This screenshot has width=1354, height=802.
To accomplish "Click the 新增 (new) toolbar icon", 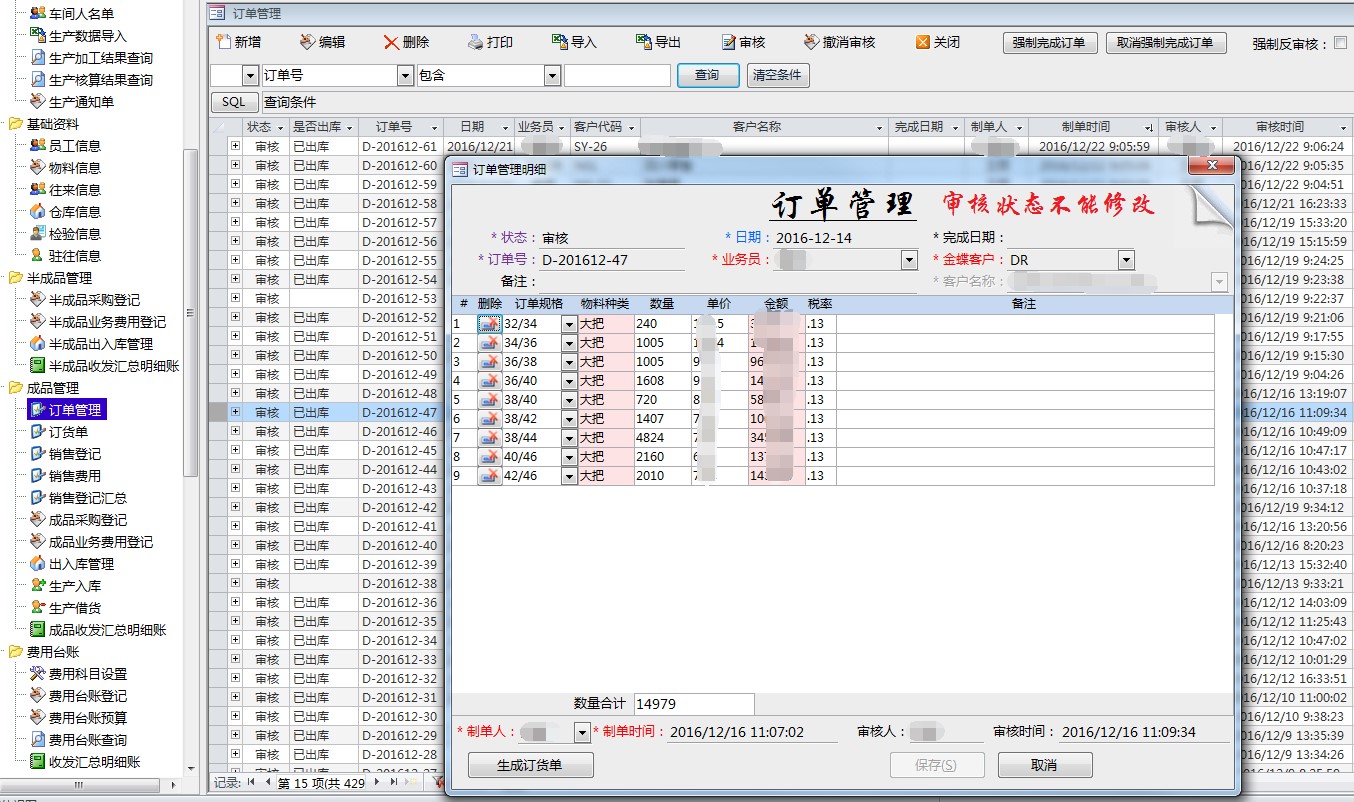I will pyautogui.click(x=224, y=42).
